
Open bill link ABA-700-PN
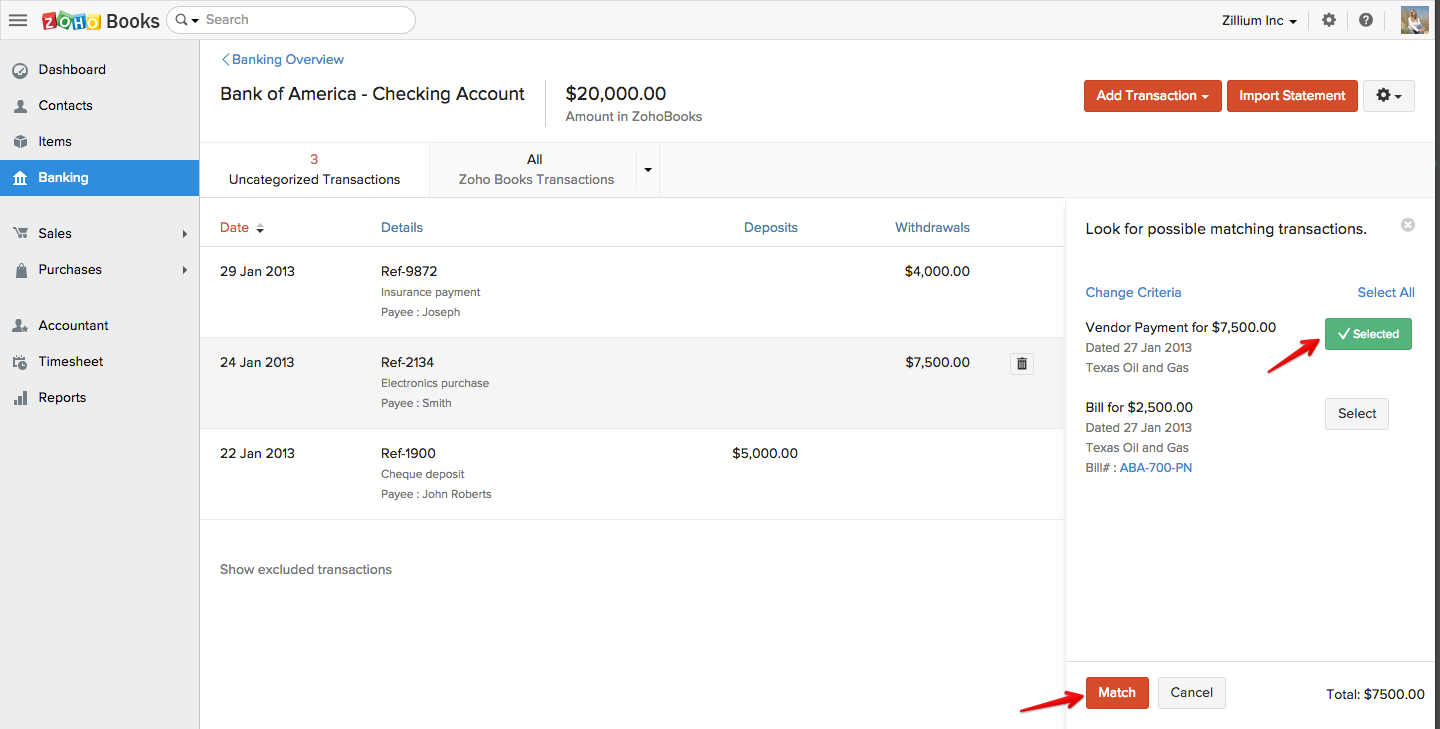(x=1155, y=468)
